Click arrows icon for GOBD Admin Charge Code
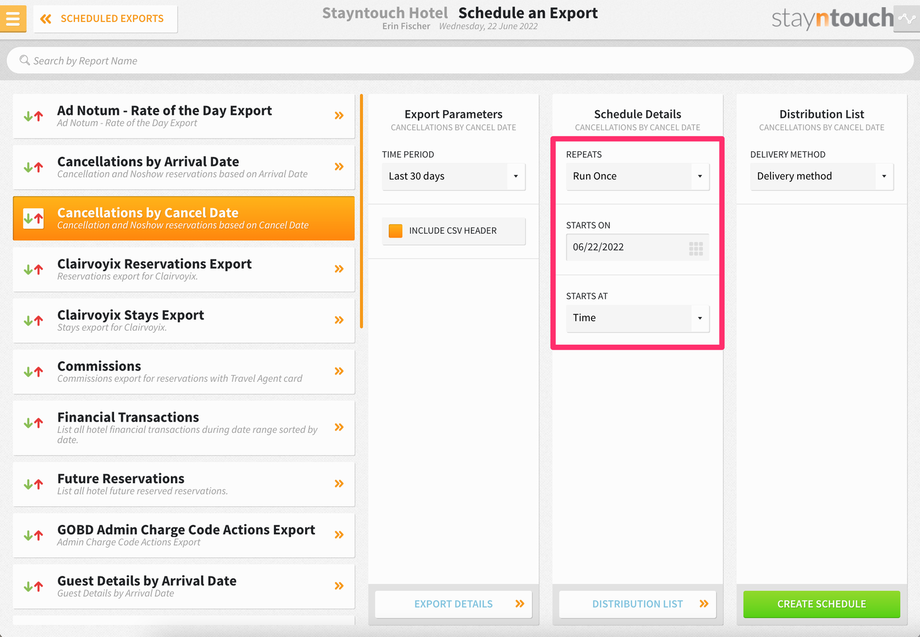Screen dimensions: 920x637 pyautogui.click(x=33, y=535)
